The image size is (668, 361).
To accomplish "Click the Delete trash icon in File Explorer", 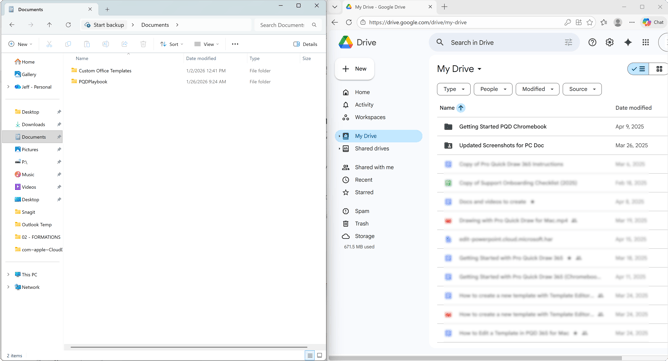I will point(143,44).
